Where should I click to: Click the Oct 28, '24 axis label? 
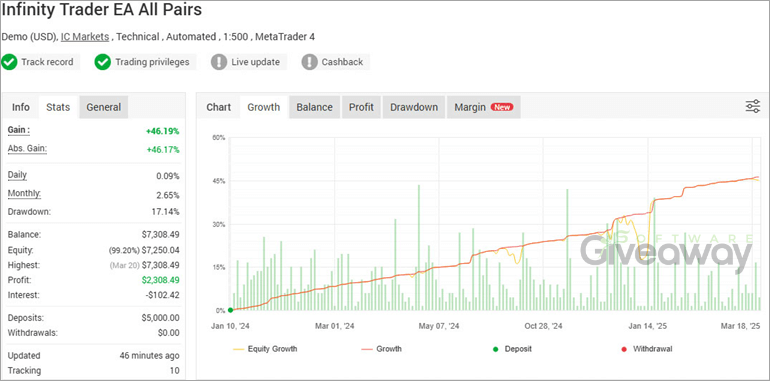(x=543, y=326)
